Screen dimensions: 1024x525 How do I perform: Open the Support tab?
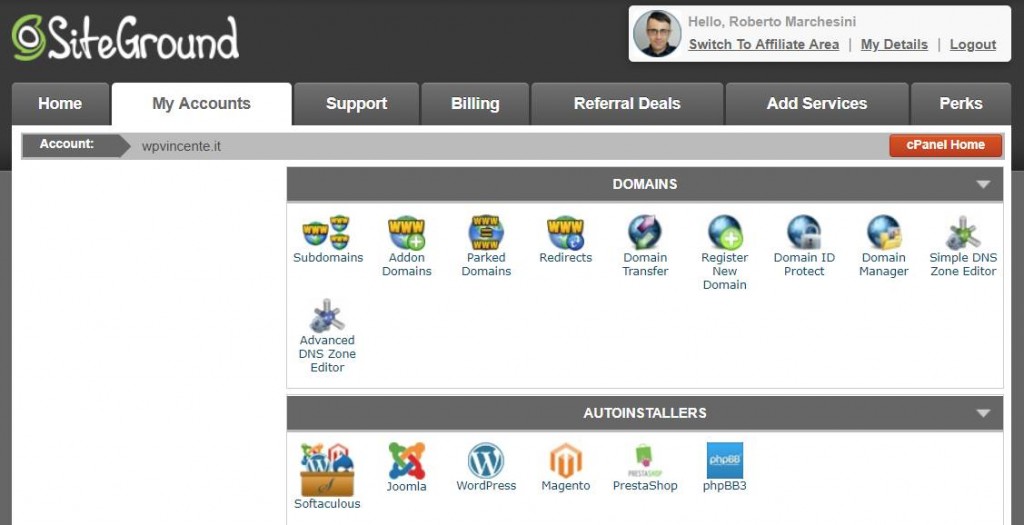[x=356, y=104]
